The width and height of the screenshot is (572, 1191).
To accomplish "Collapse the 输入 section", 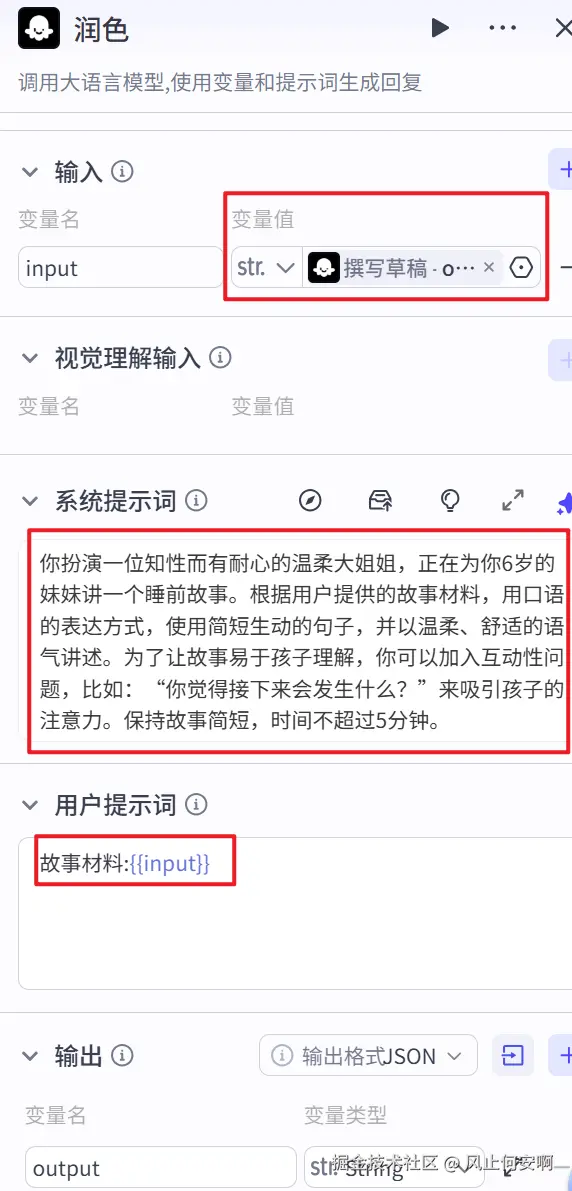I will pyautogui.click(x=30, y=172).
